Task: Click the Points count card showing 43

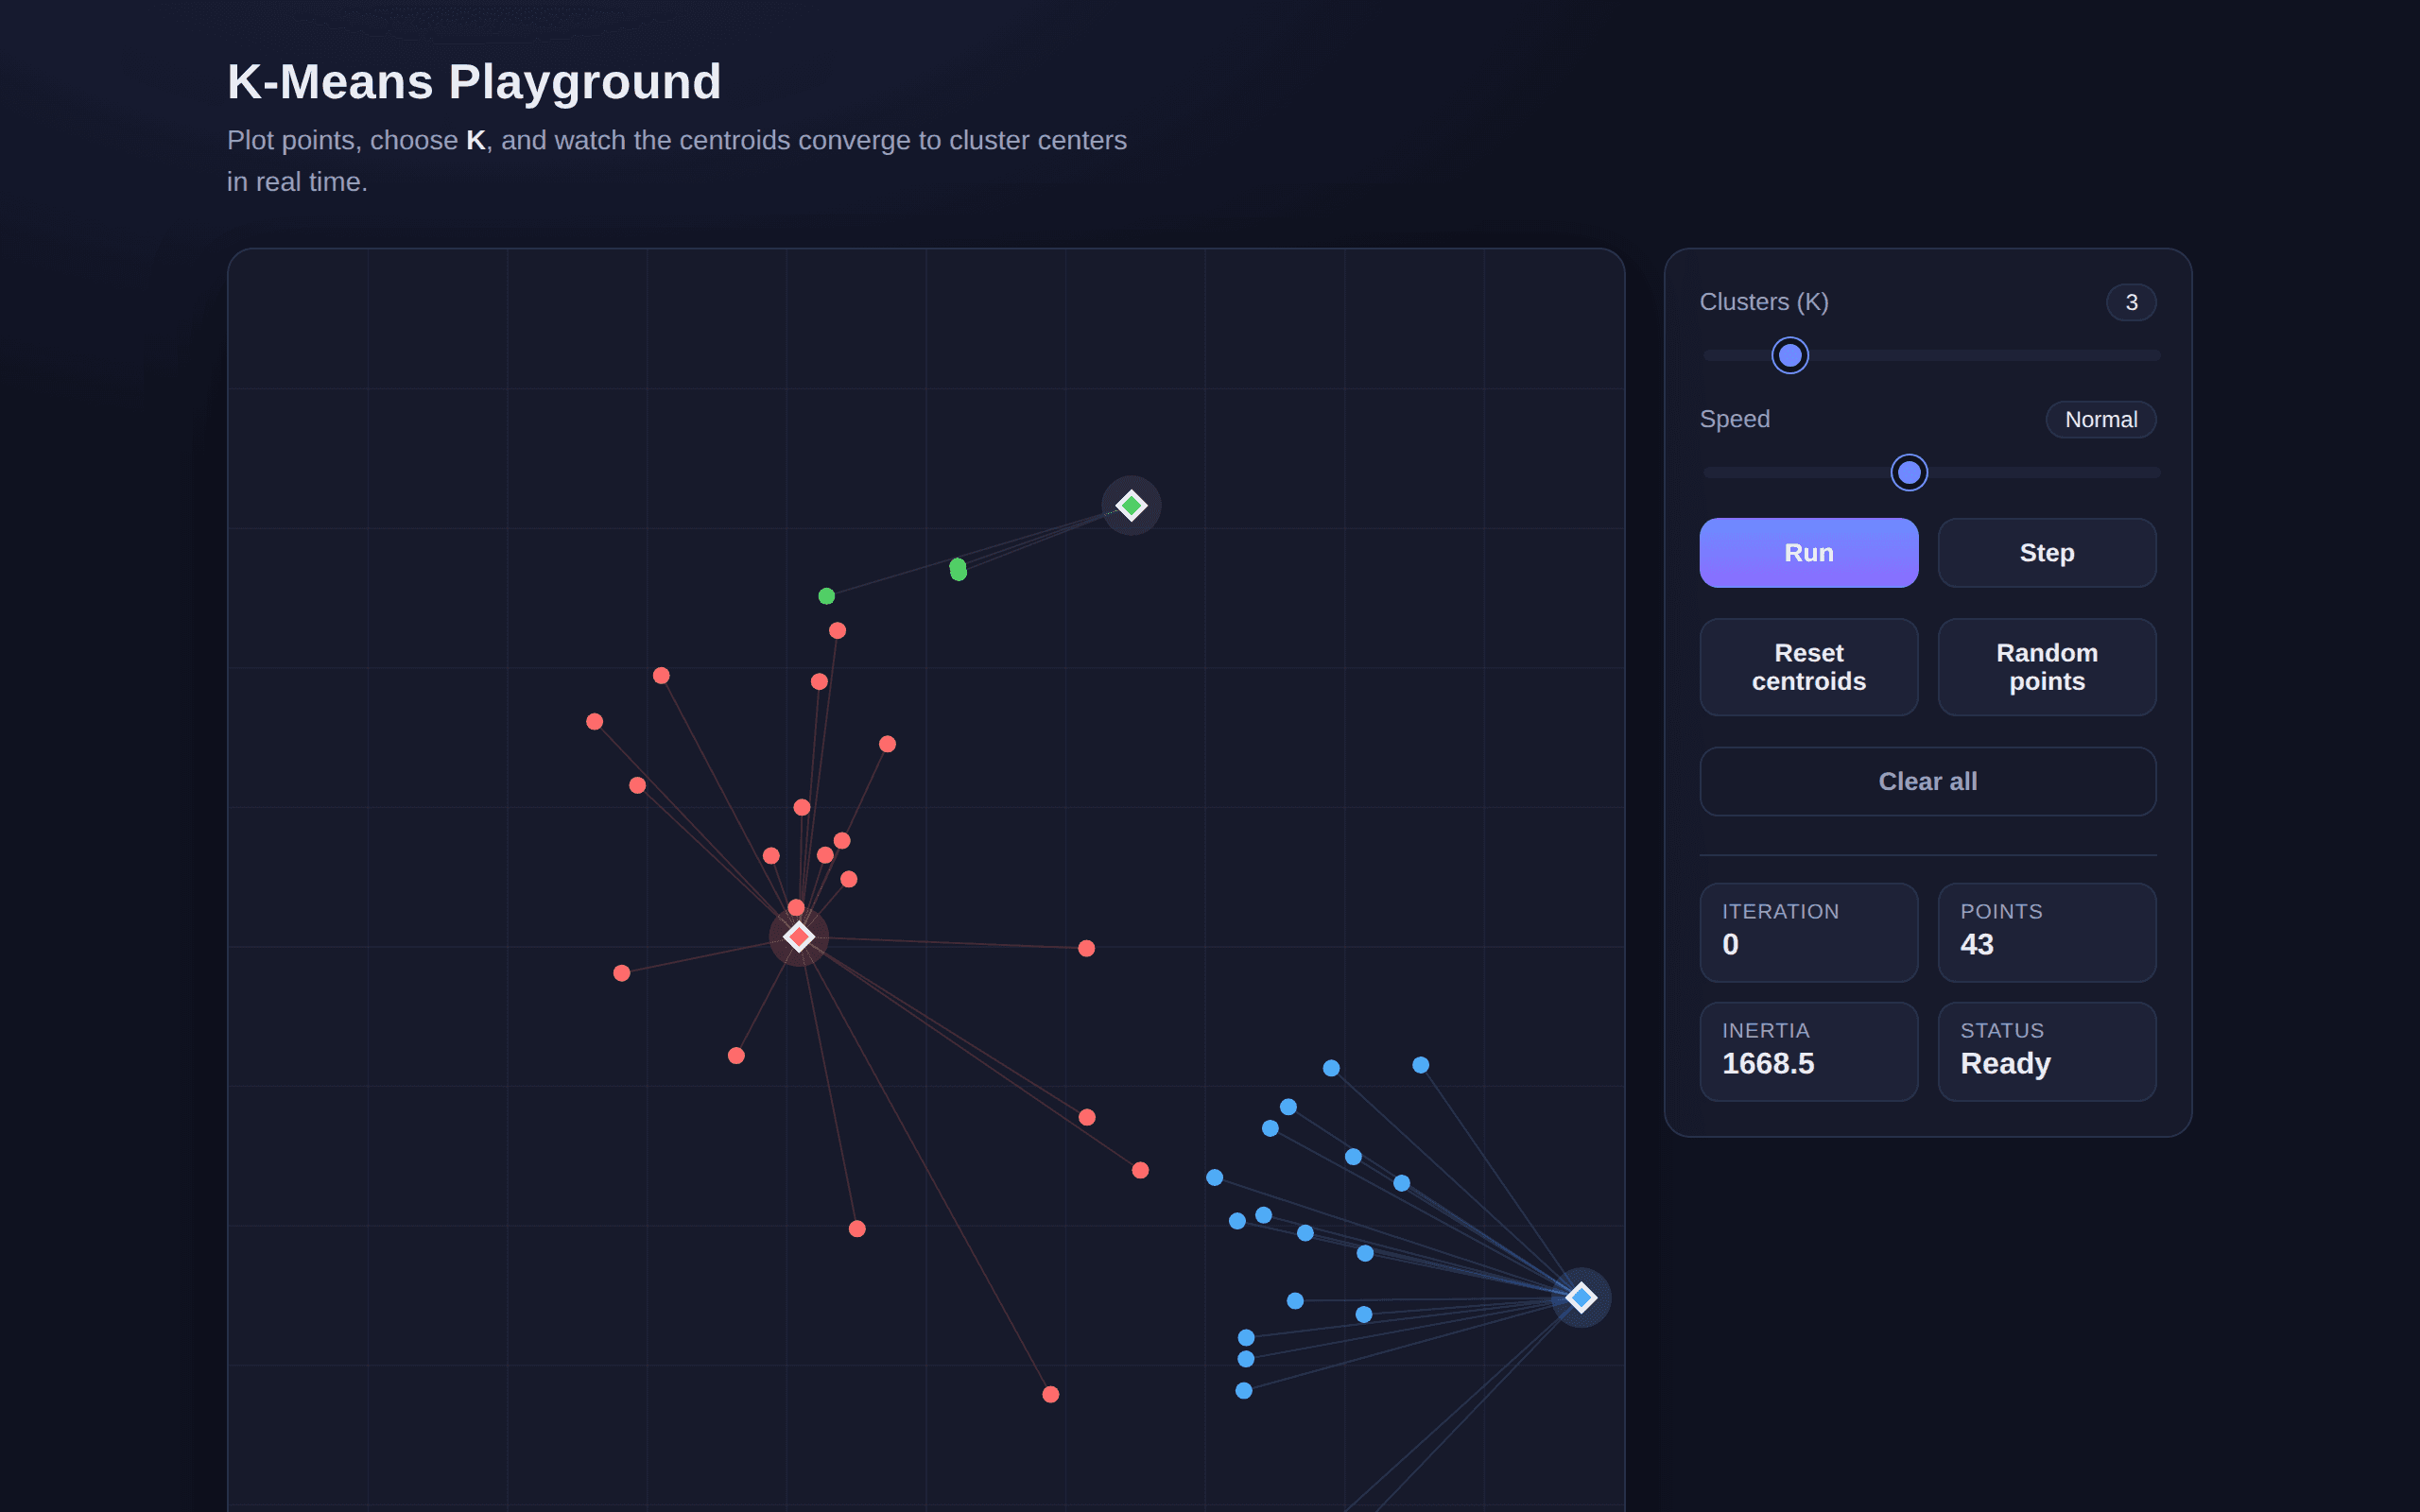Action: [2046, 932]
